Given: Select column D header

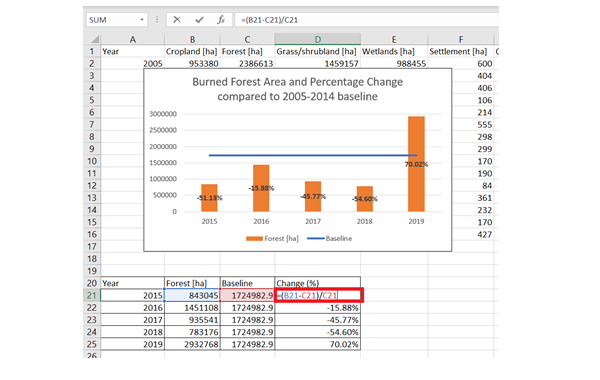Looking at the screenshot, I should tap(318, 39).
